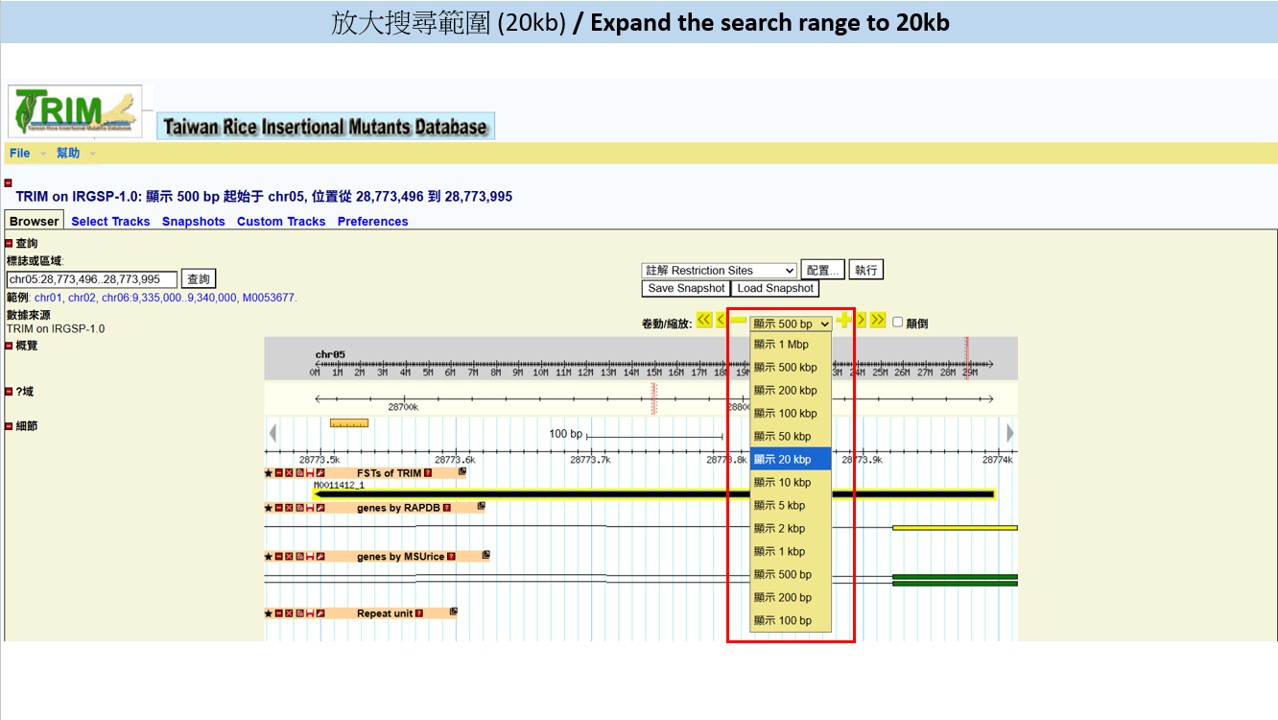
Task: Click the orange region selector on detail ruler
Action: coord(349,423)
